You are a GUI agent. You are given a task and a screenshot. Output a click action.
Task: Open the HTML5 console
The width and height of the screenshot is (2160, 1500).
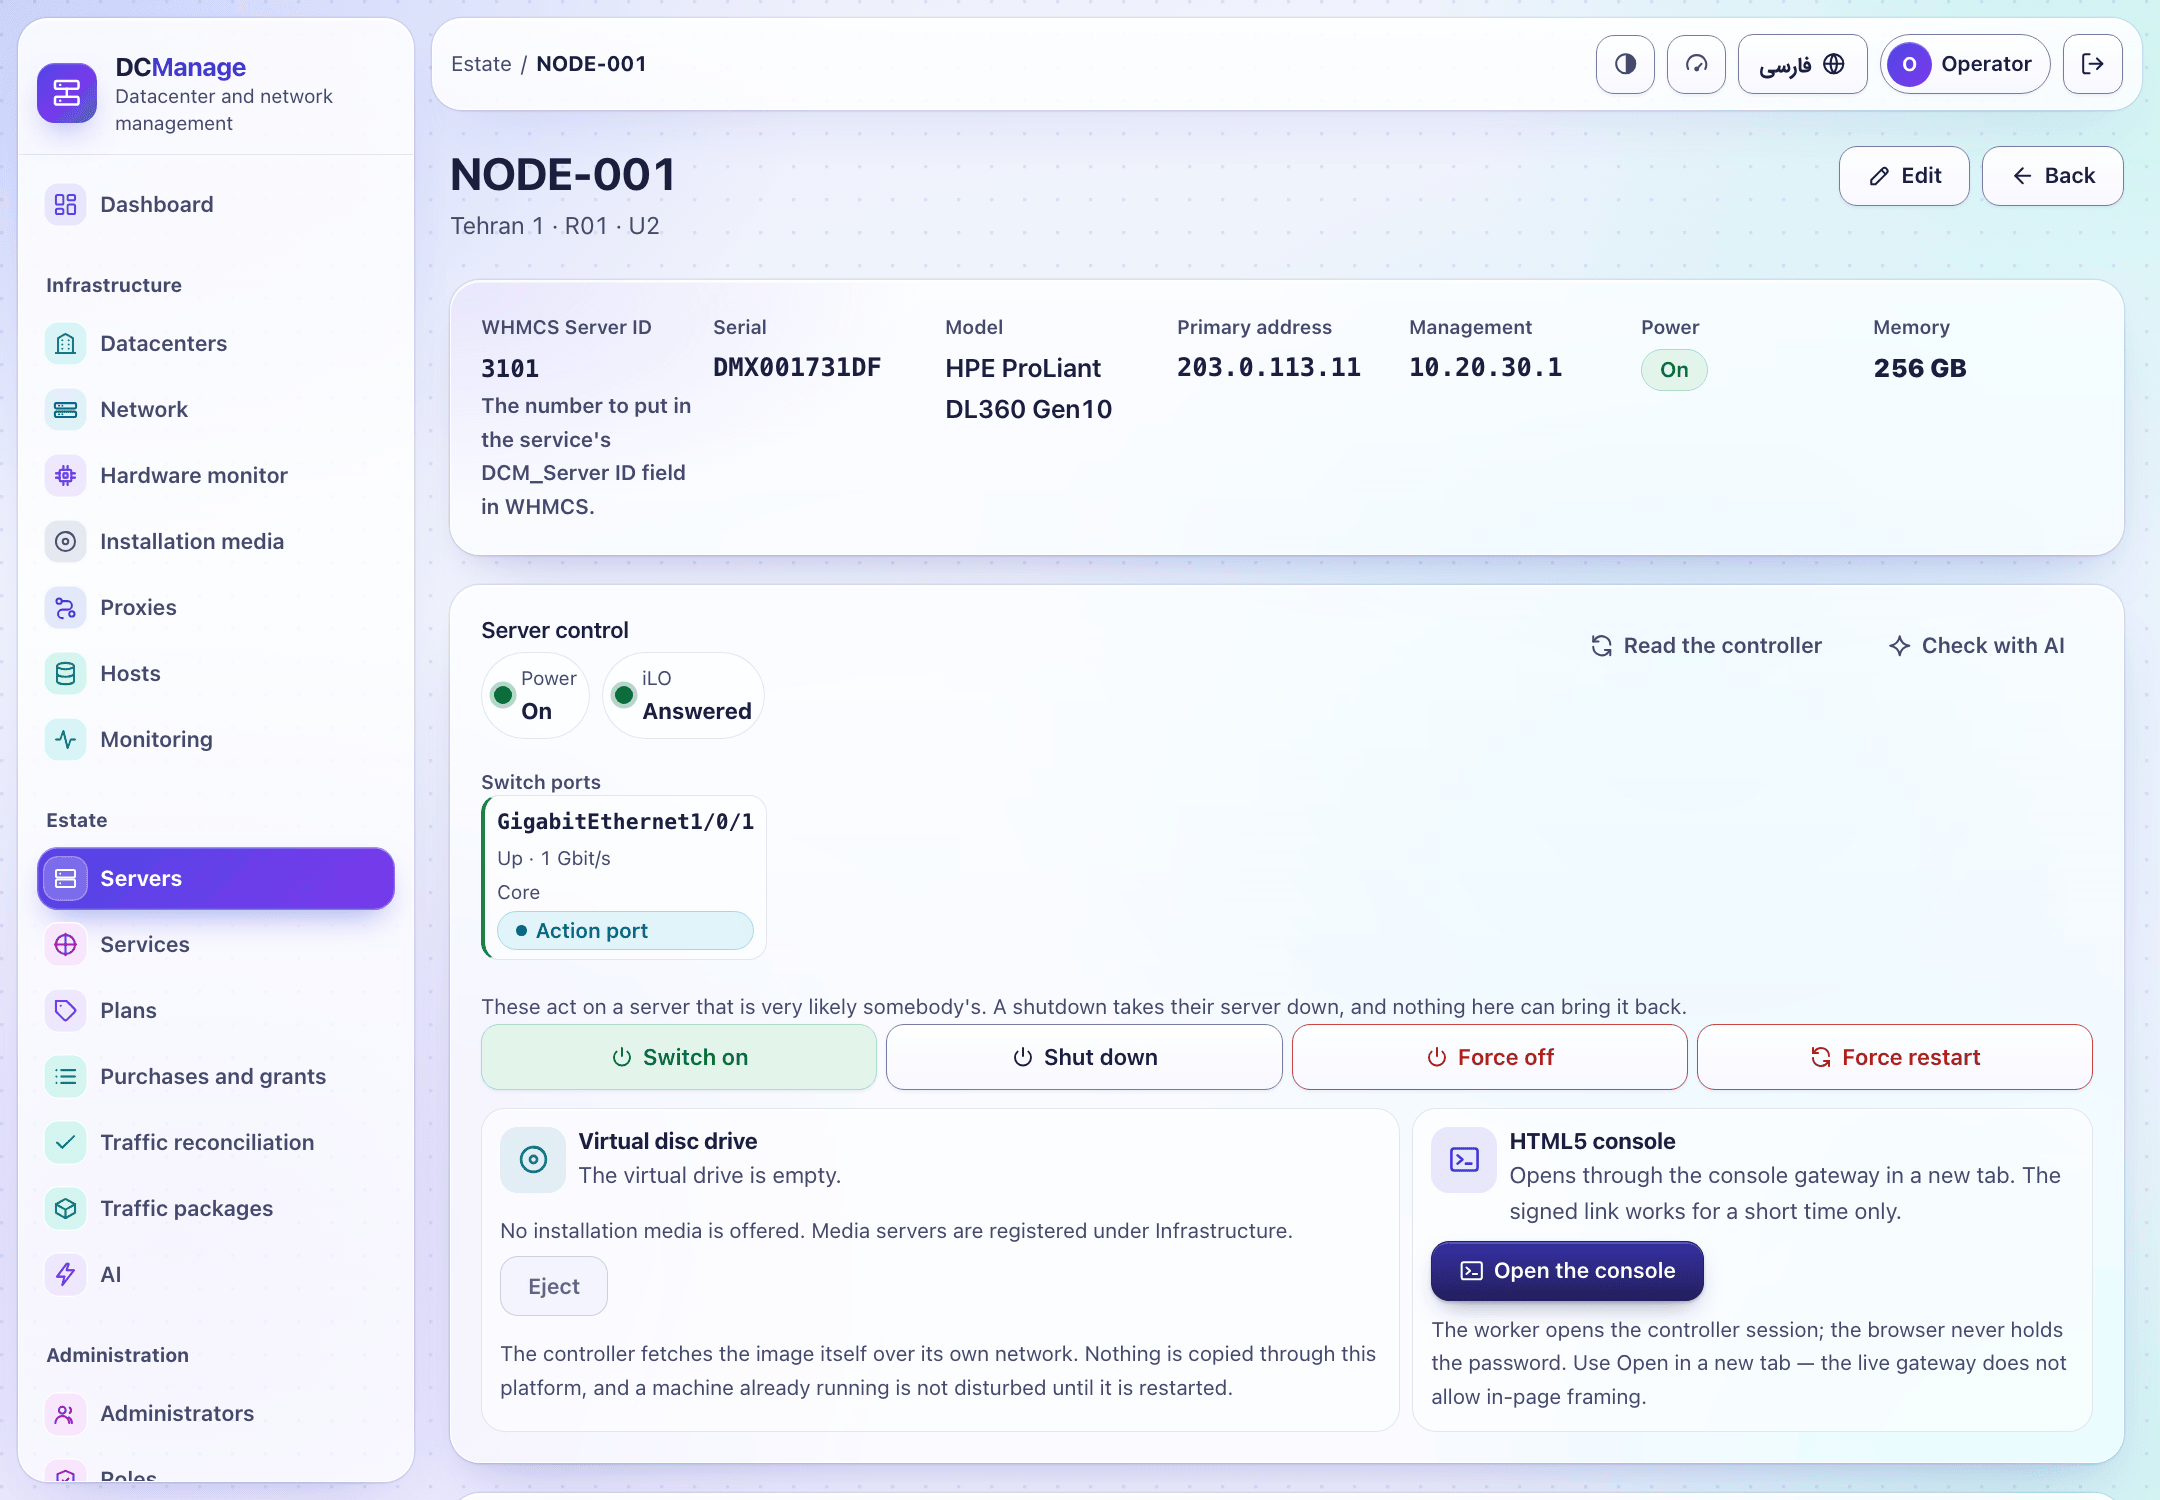pyautogui.click(x=1567, y=1271)
